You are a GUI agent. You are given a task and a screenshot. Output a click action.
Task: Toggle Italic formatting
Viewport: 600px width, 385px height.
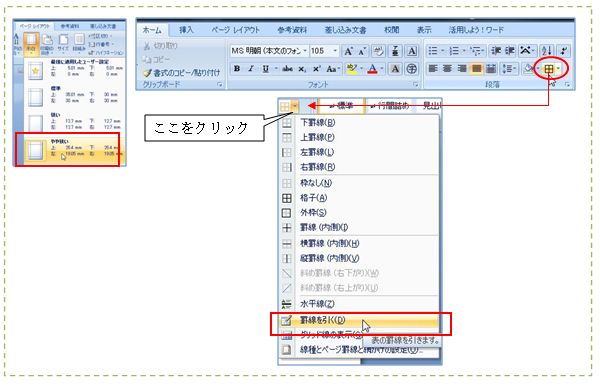(251, 69)
